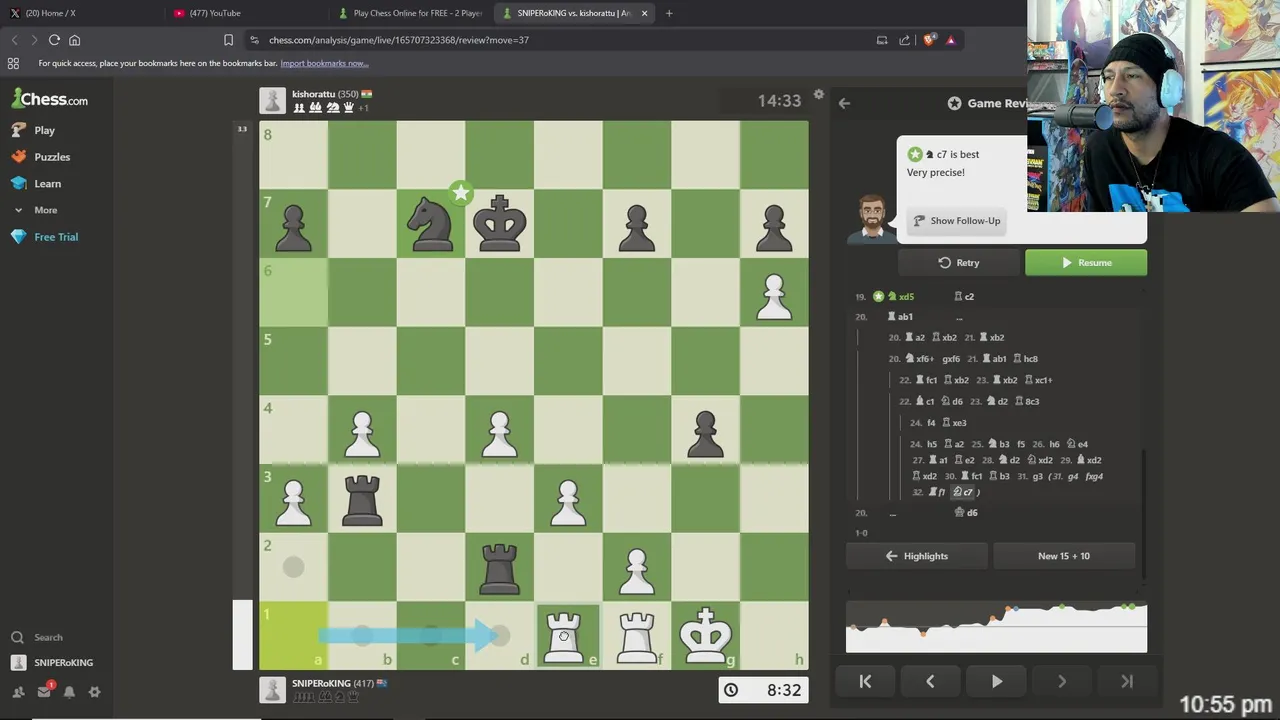
Task: Click the chess.com URL address bar
Action: tap(560, 40)
